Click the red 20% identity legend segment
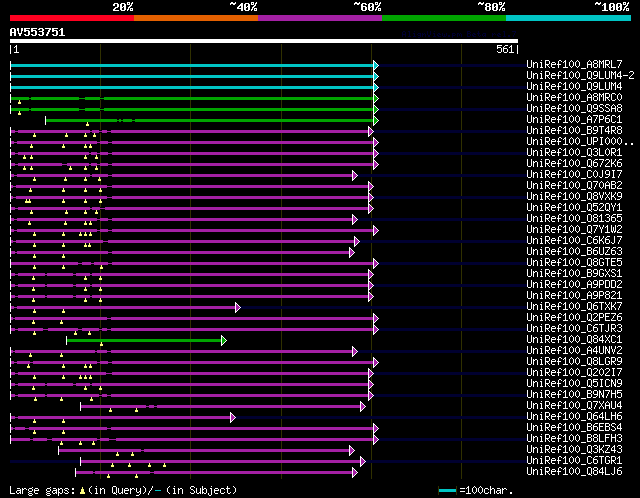The image size is (640, 498). tap(72, 18)
